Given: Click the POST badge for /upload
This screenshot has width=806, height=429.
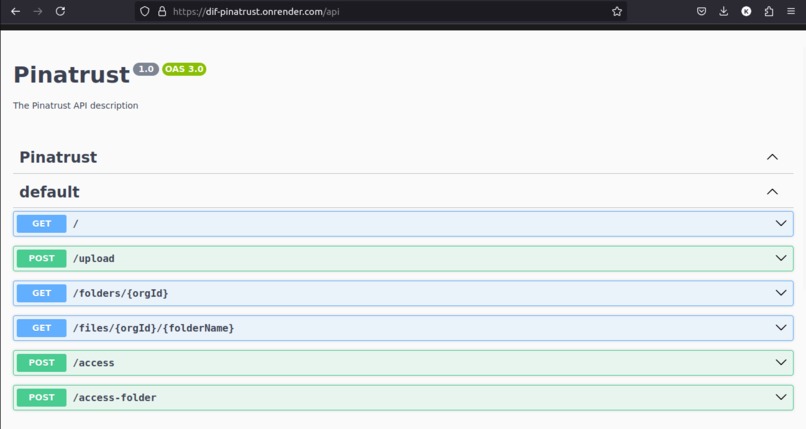Looking at the screenshot, I should [x=42, y=258].
